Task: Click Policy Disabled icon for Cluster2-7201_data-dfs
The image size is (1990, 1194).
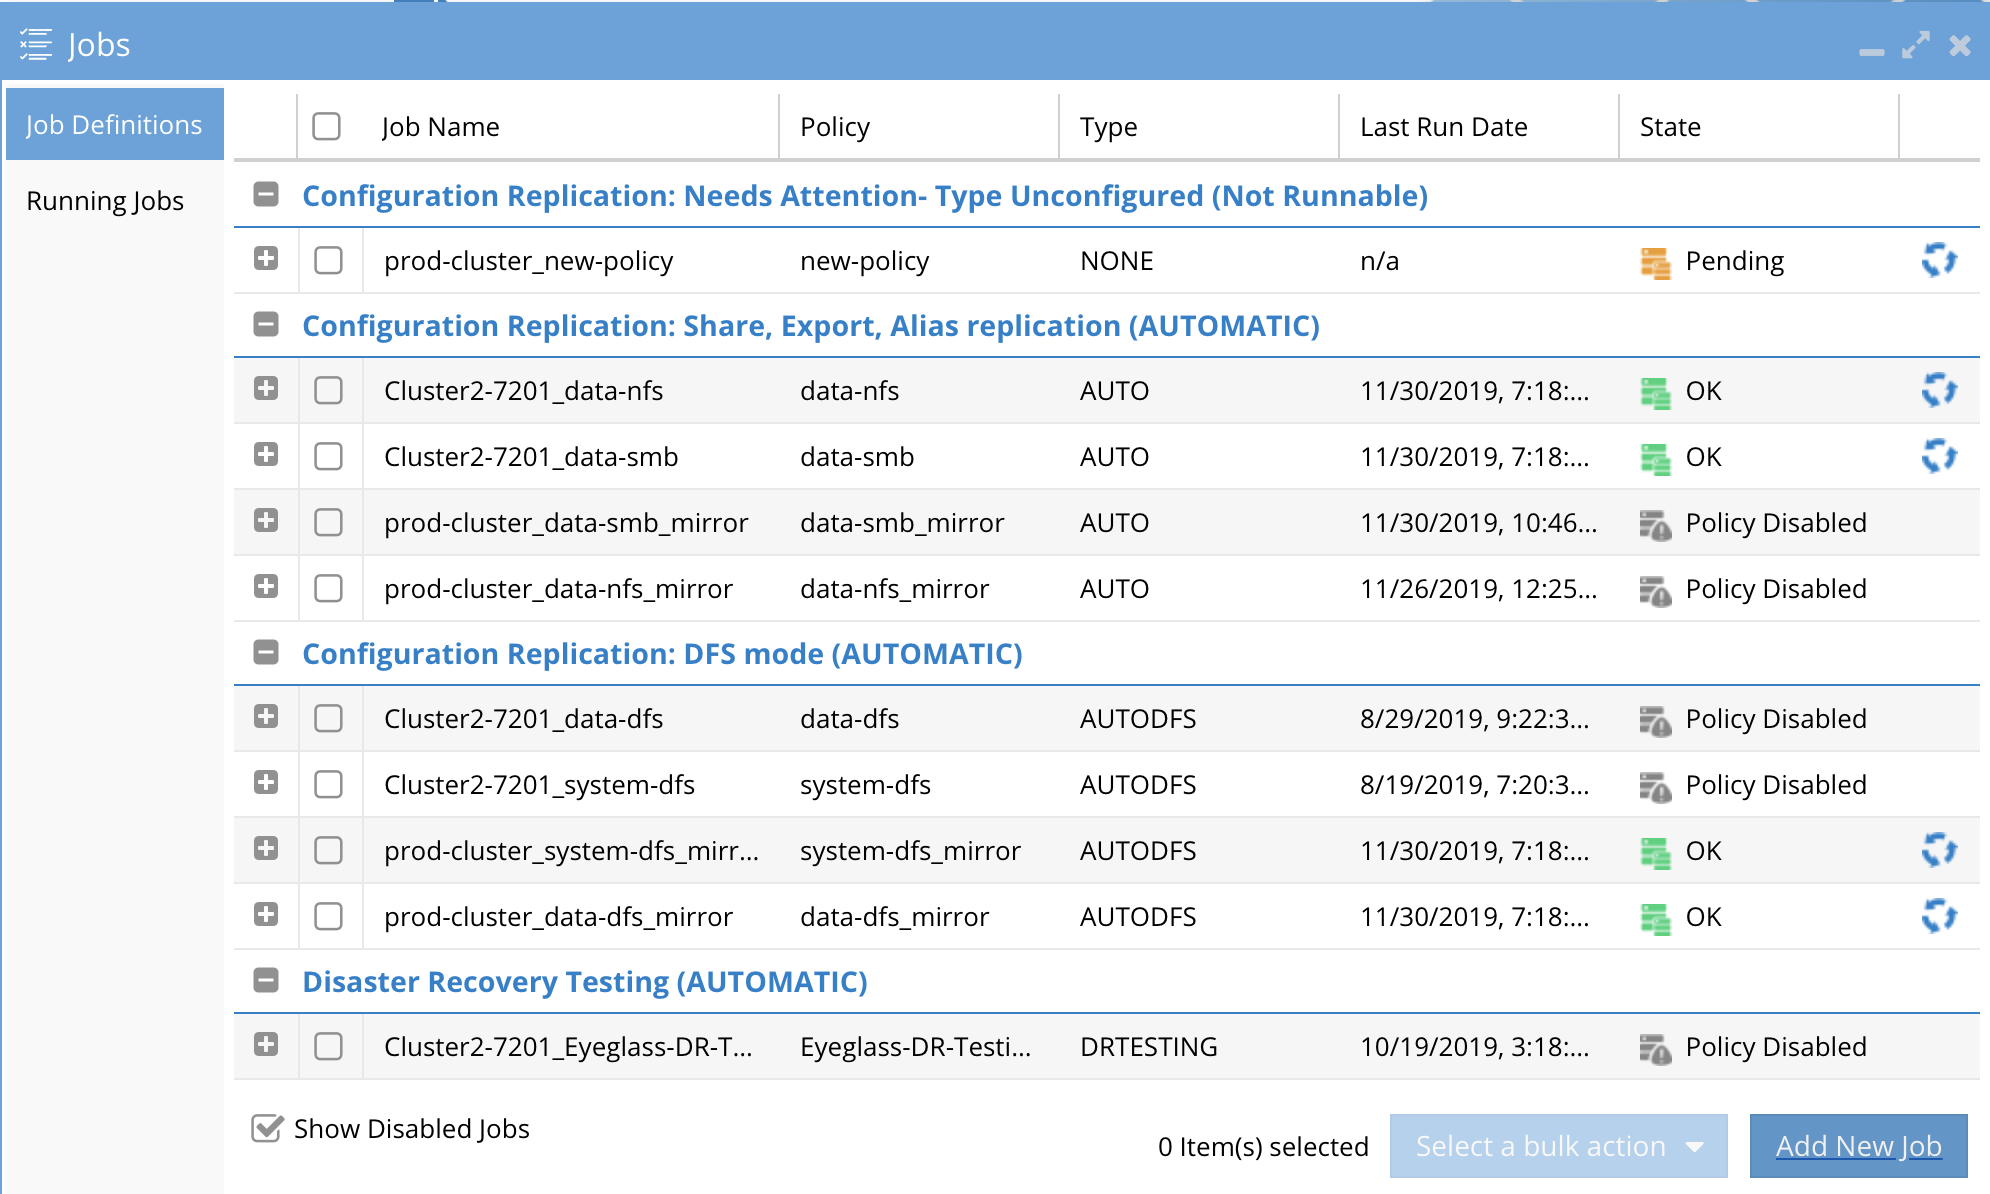Action: point(1655,721)
